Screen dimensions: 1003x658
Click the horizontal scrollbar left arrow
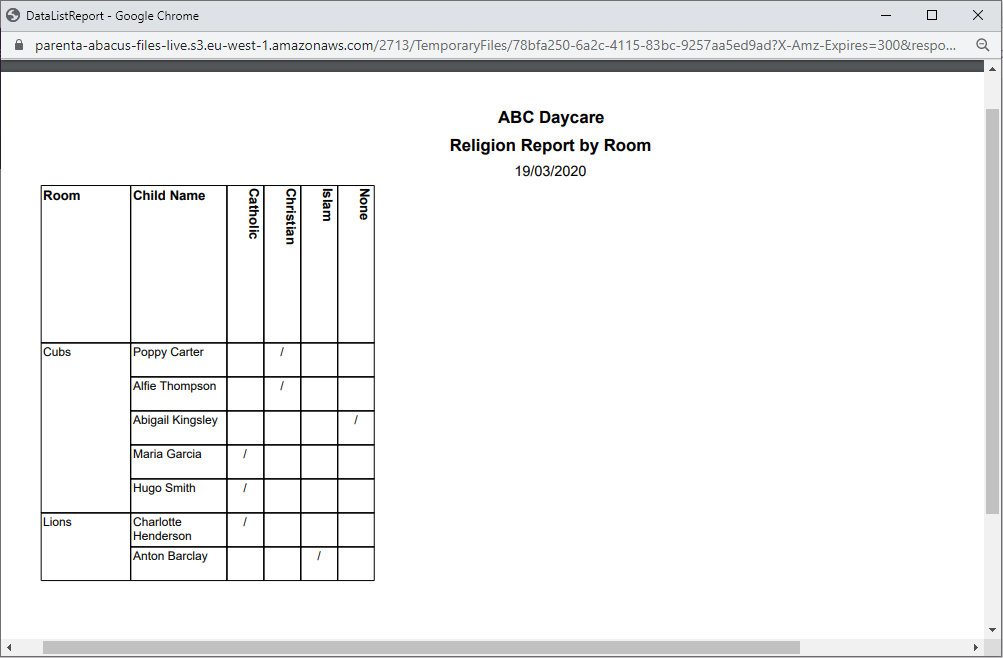[x=9, y=647]
